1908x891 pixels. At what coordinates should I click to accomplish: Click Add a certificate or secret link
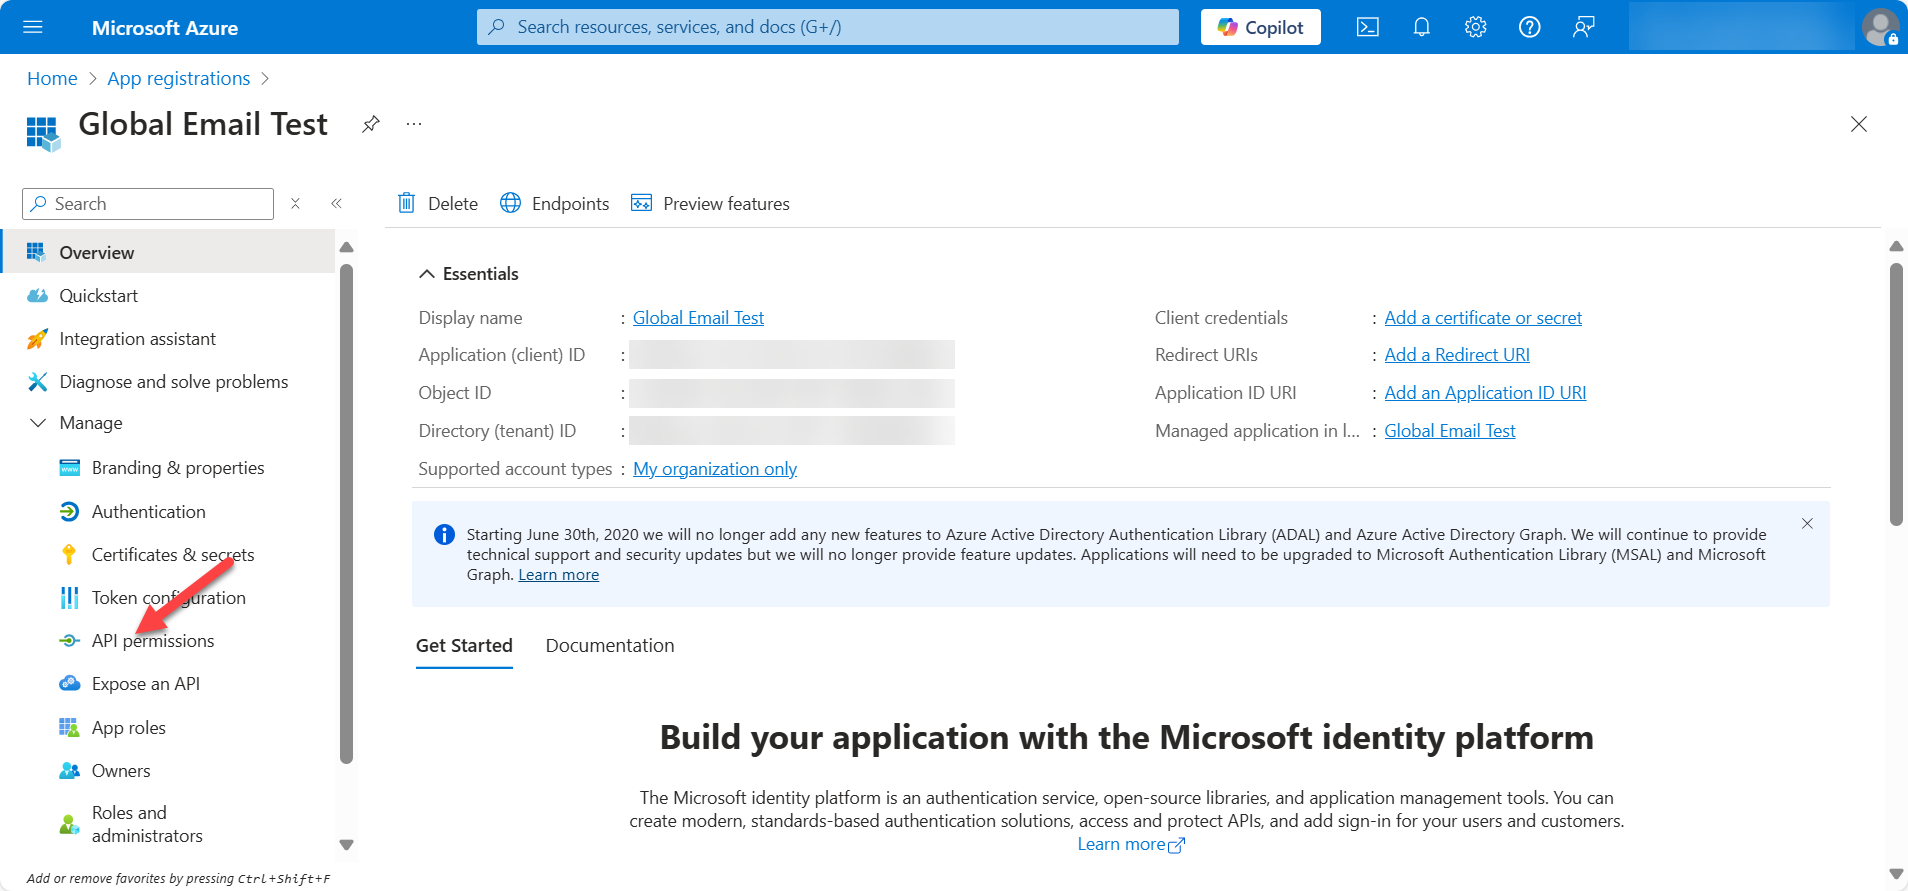[x=1482, y=318]
